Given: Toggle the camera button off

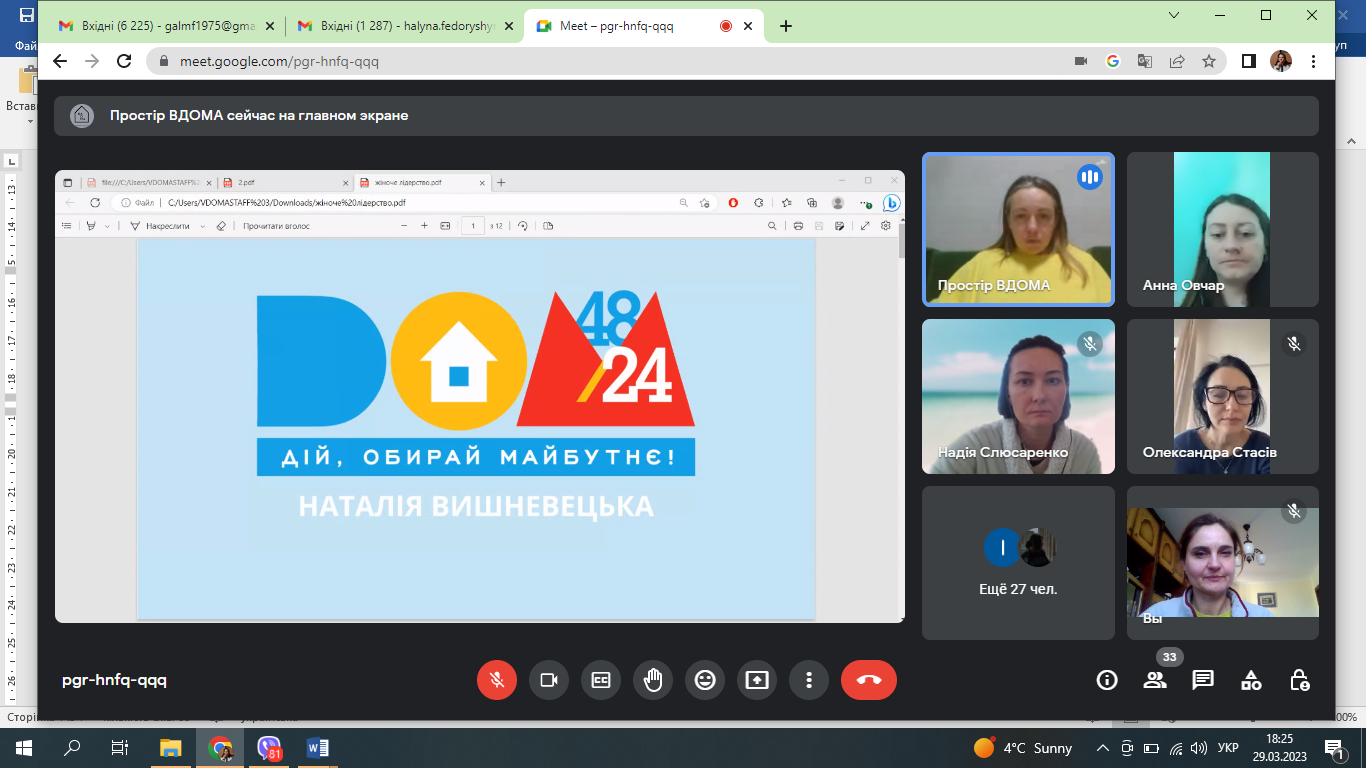Looking at the screenshot, I should [548, 680].
